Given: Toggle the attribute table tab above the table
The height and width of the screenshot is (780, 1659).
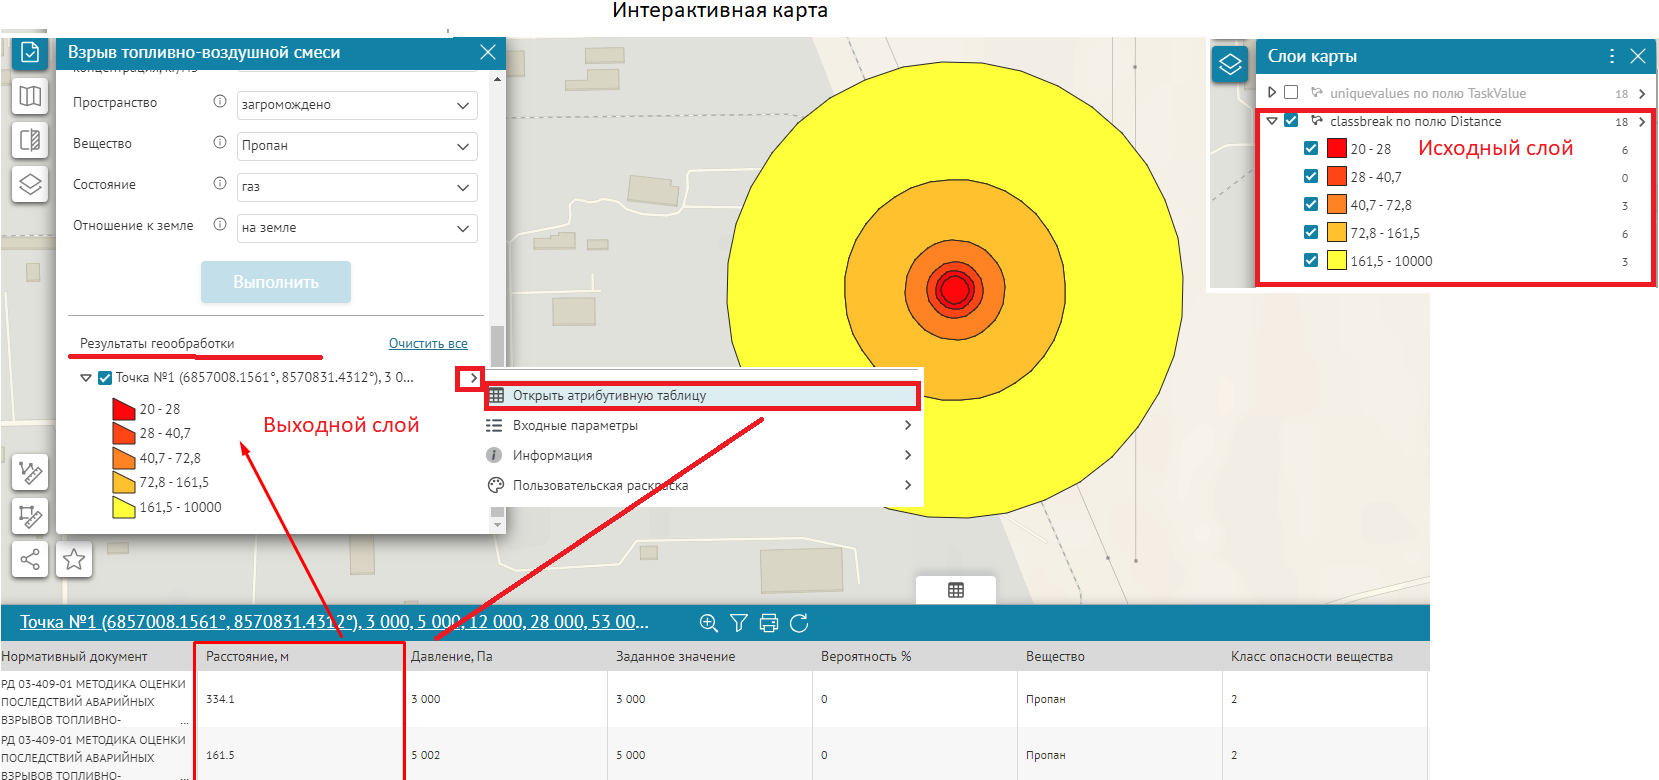Looking at the screenshot, I should coord(955,590).
